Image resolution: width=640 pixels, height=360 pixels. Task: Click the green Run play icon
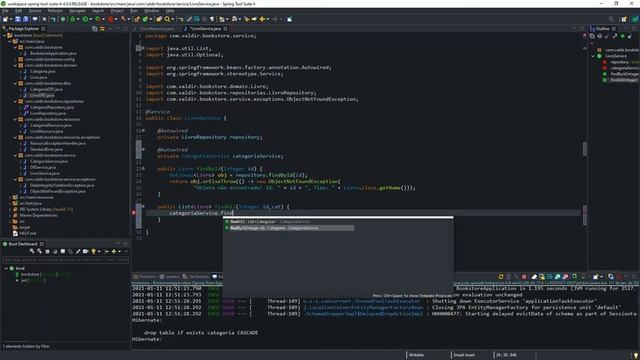85,19
